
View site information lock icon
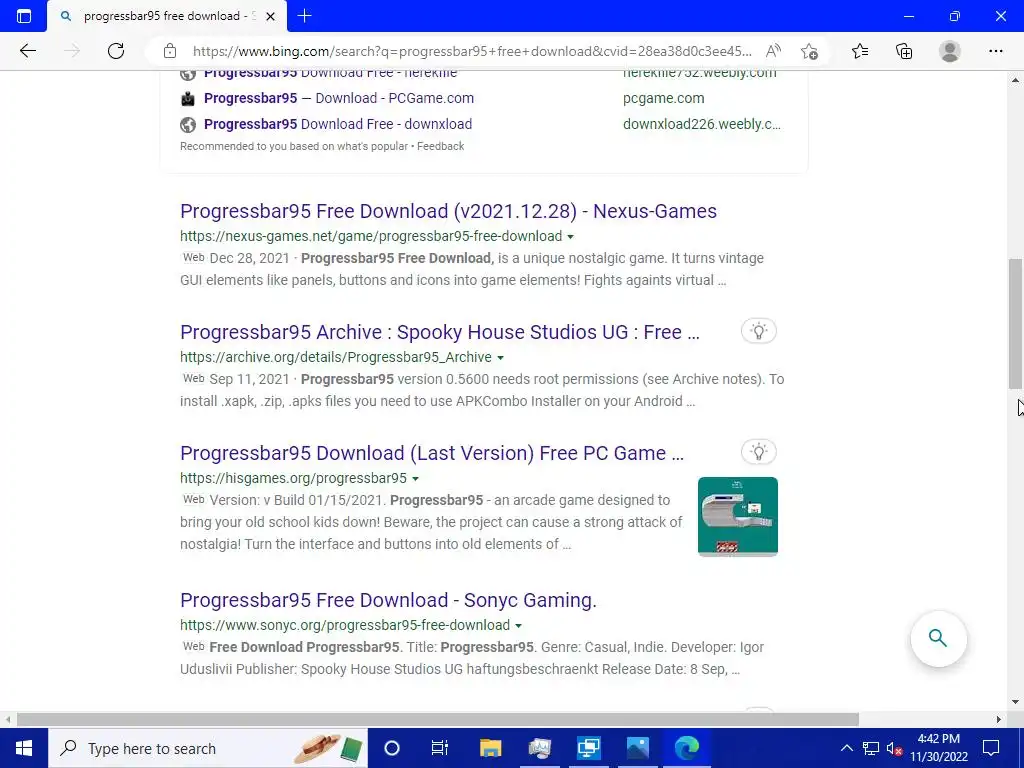pyautogui.click(x=170, y=51)
